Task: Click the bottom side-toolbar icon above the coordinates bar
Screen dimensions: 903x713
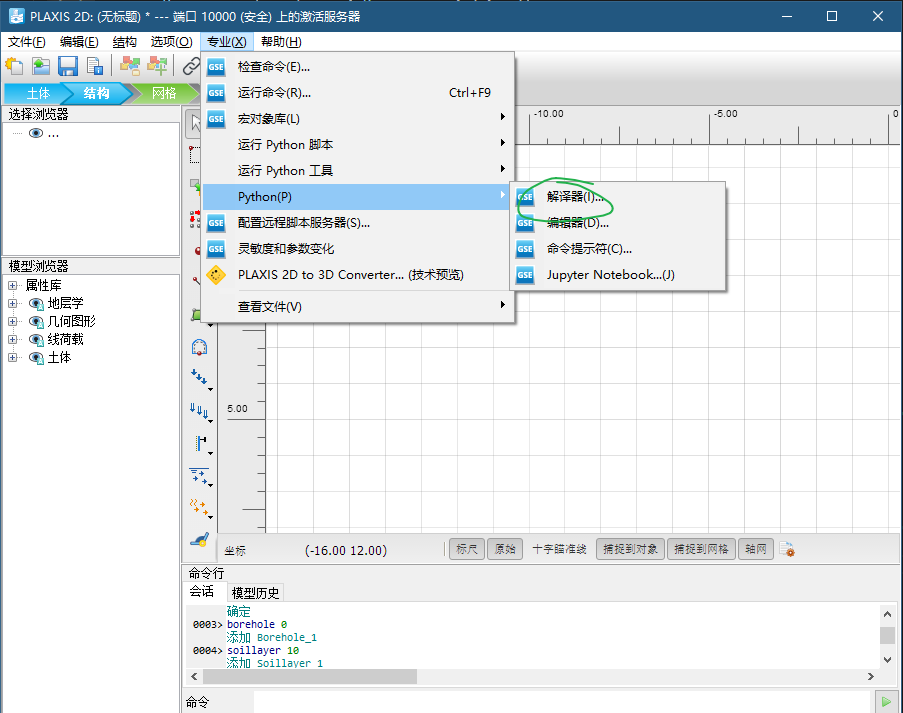Action: (x=199, y=539)
